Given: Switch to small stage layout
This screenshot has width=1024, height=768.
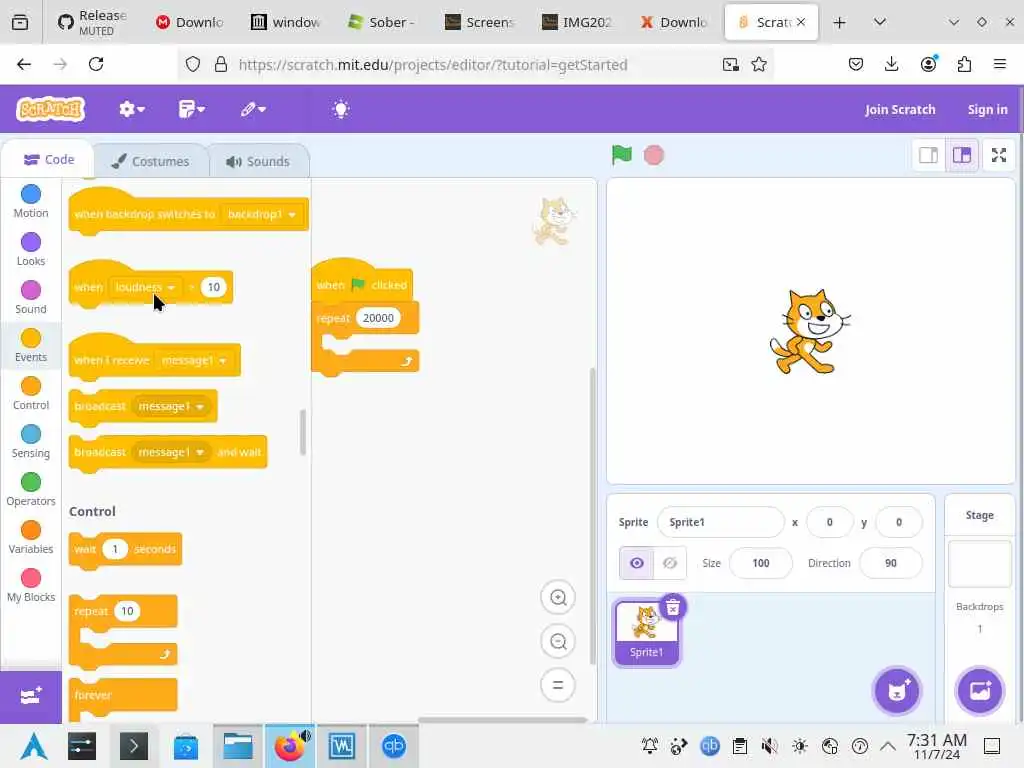Looking at the screenshot, I should [928, 155].
